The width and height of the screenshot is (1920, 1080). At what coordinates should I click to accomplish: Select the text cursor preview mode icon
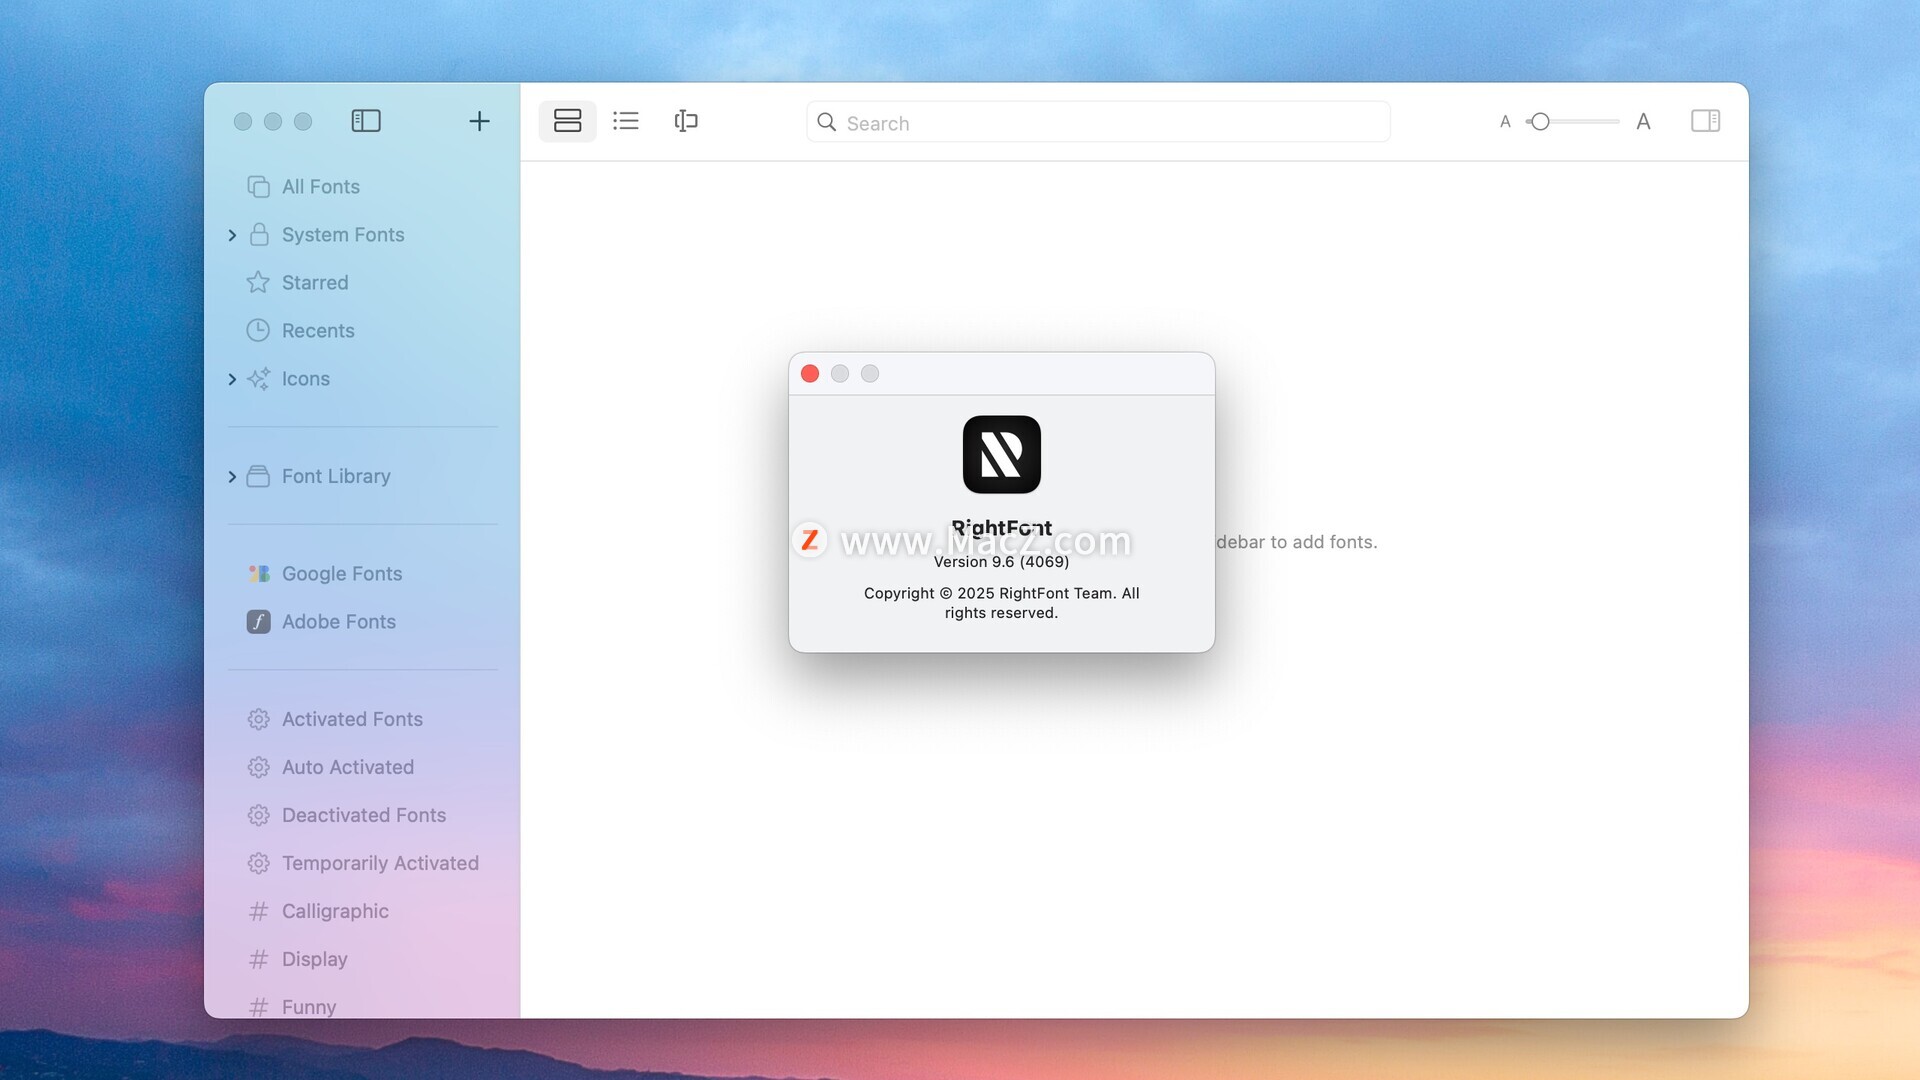[686, 121]
